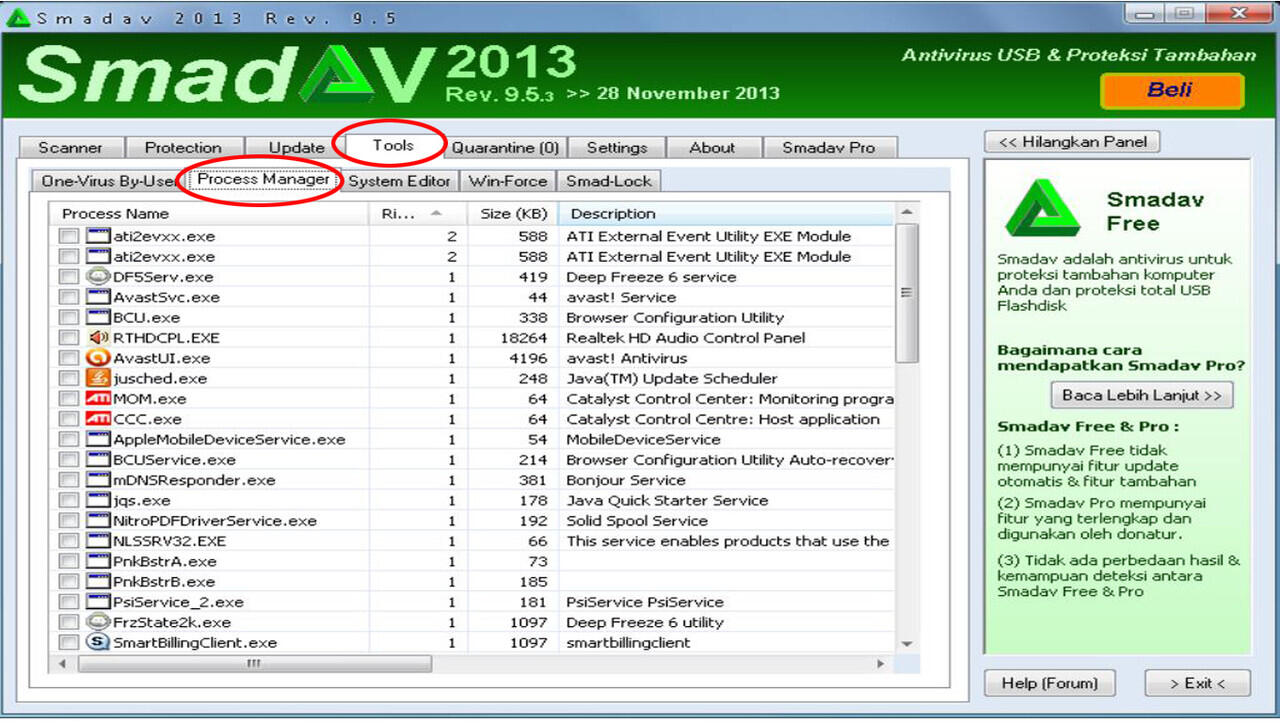1280x723 pixels.
Task: Sort by Description column header
Action: pyautogui.click(x=726, y=213)
